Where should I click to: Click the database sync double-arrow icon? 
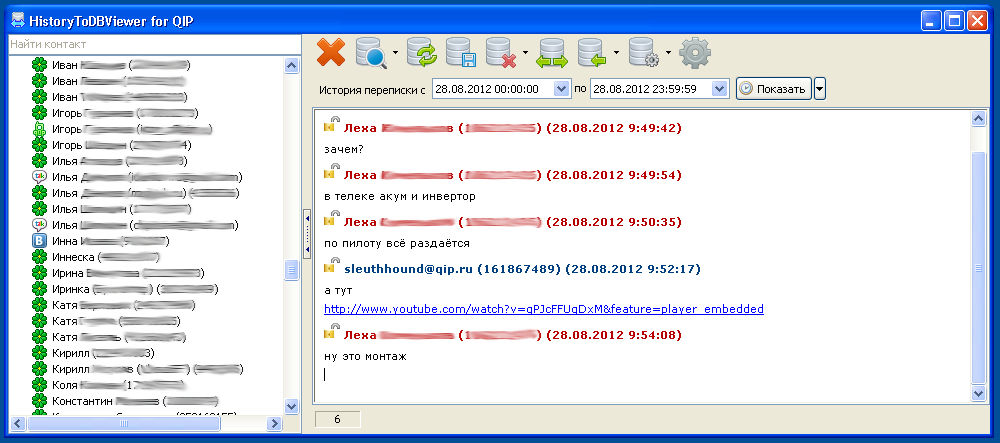pos(552,52)
